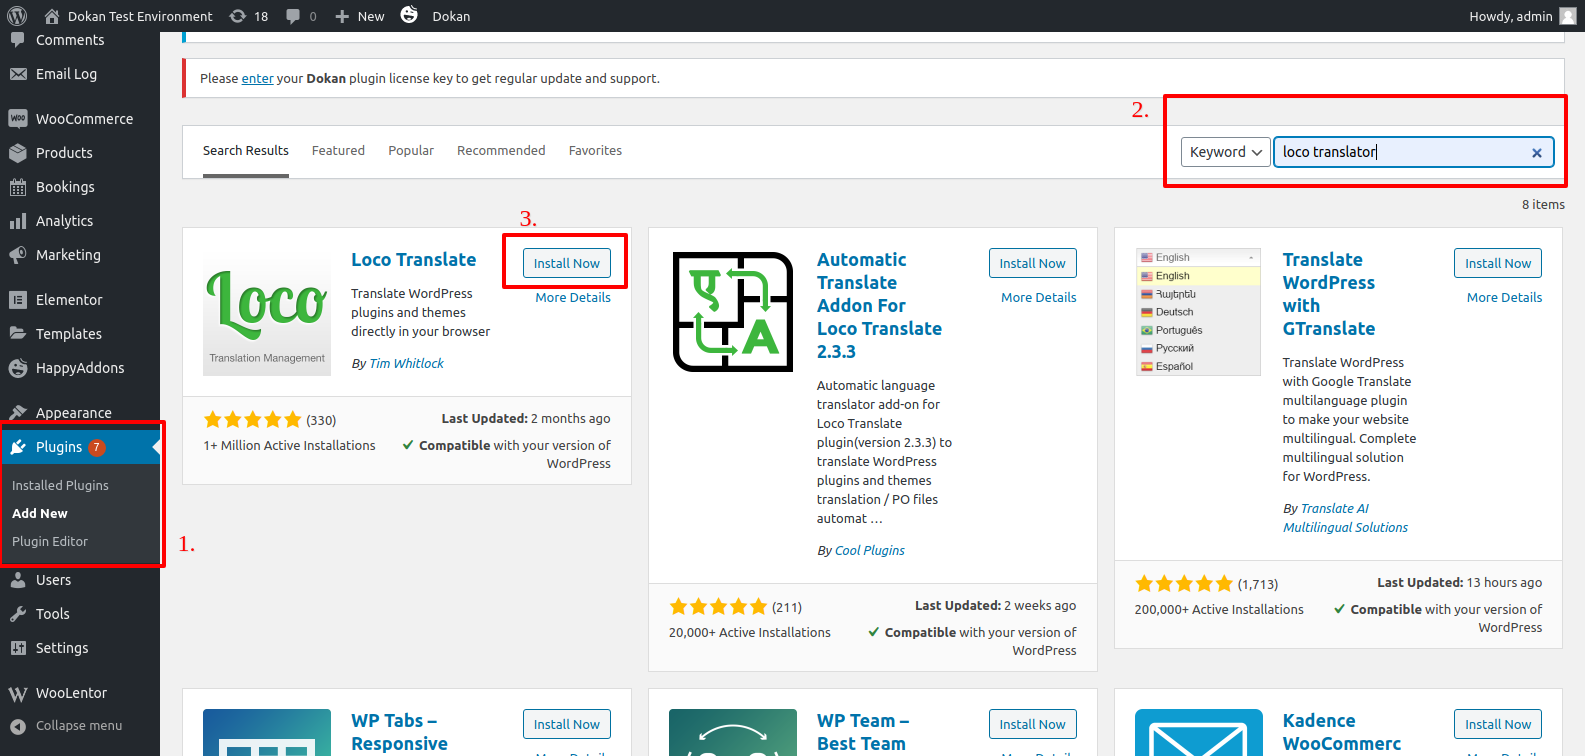The height and width of the screenshot is (756, 1585).
Task: Open the WP Team plugin title link
Action: (x=863, y=733)
